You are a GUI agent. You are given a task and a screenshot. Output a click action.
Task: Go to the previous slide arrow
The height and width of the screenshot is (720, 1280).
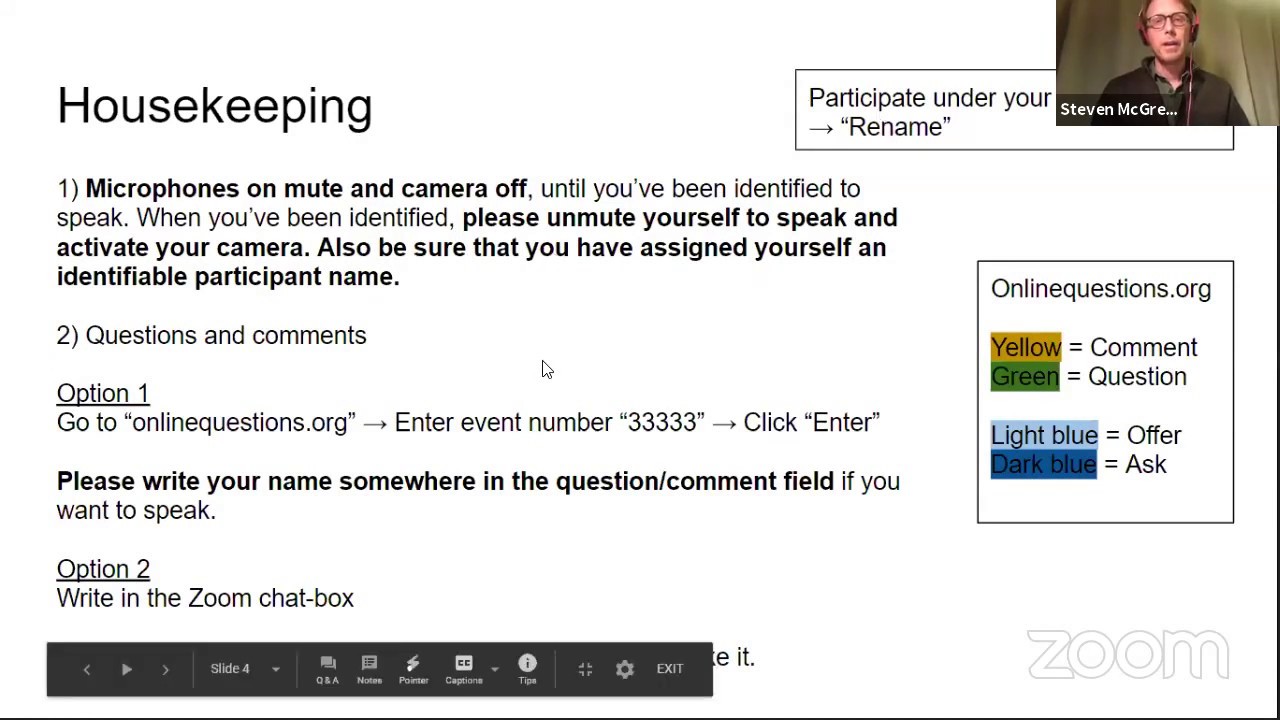pos(86,669)
